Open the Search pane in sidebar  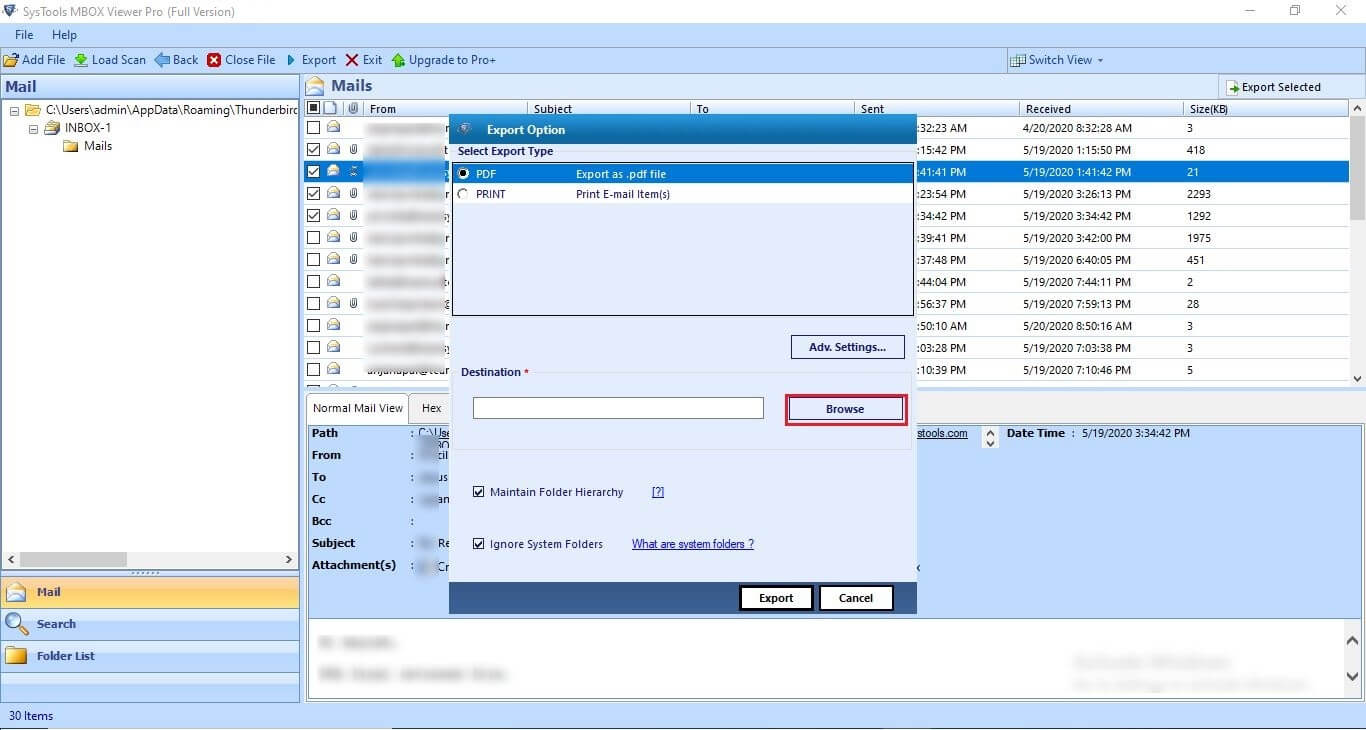tap(56, 624)
